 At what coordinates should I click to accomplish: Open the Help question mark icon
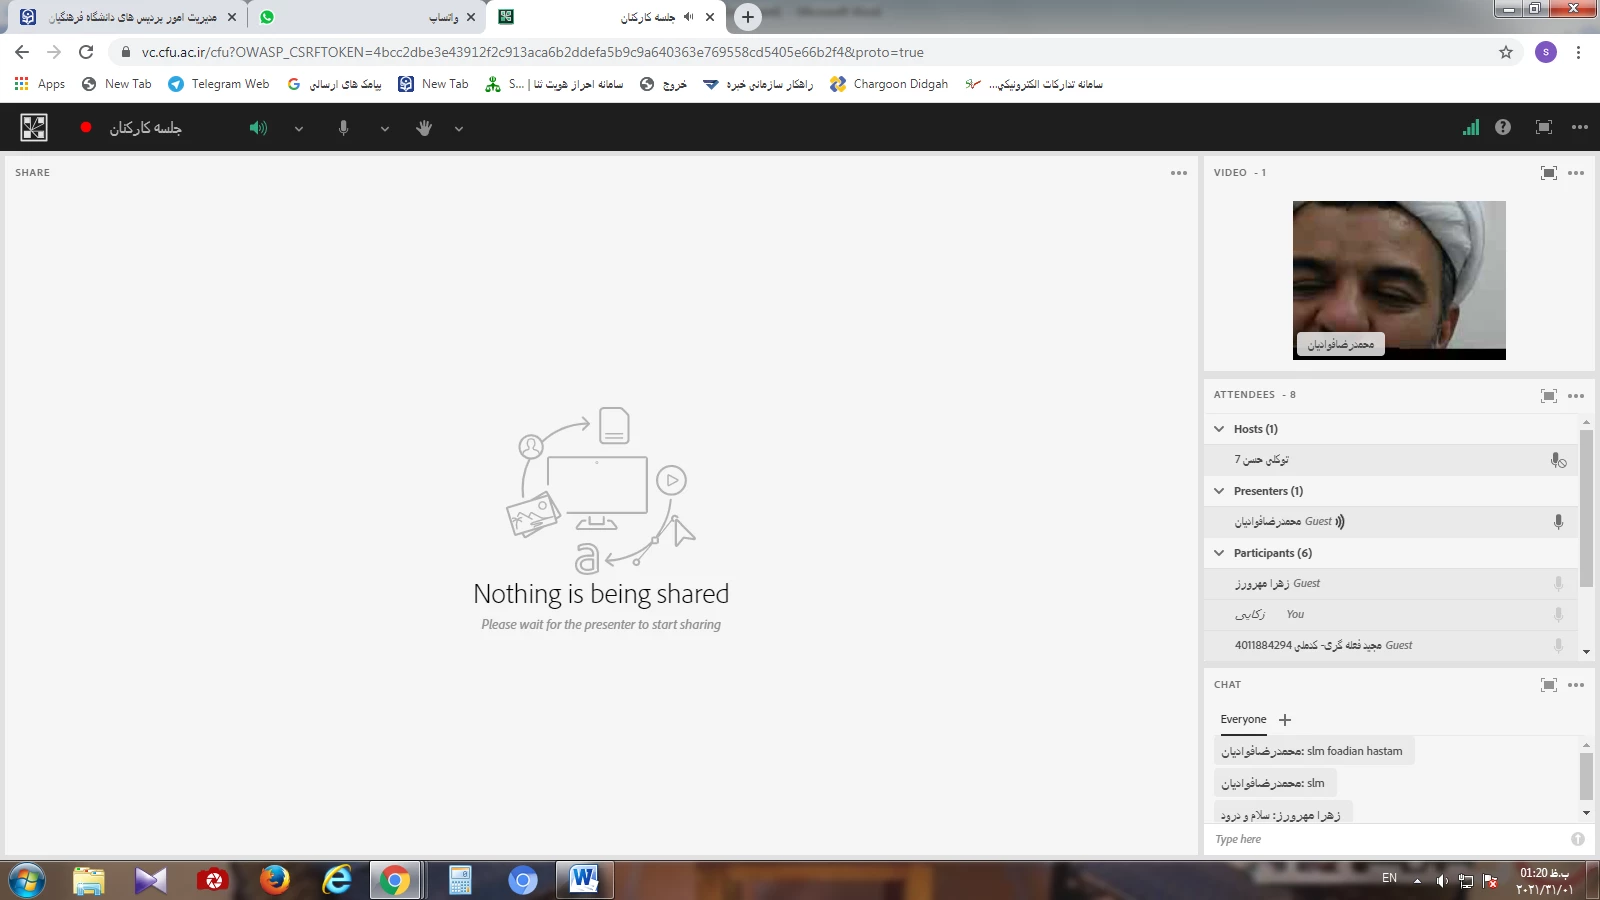coord(1502,127)
